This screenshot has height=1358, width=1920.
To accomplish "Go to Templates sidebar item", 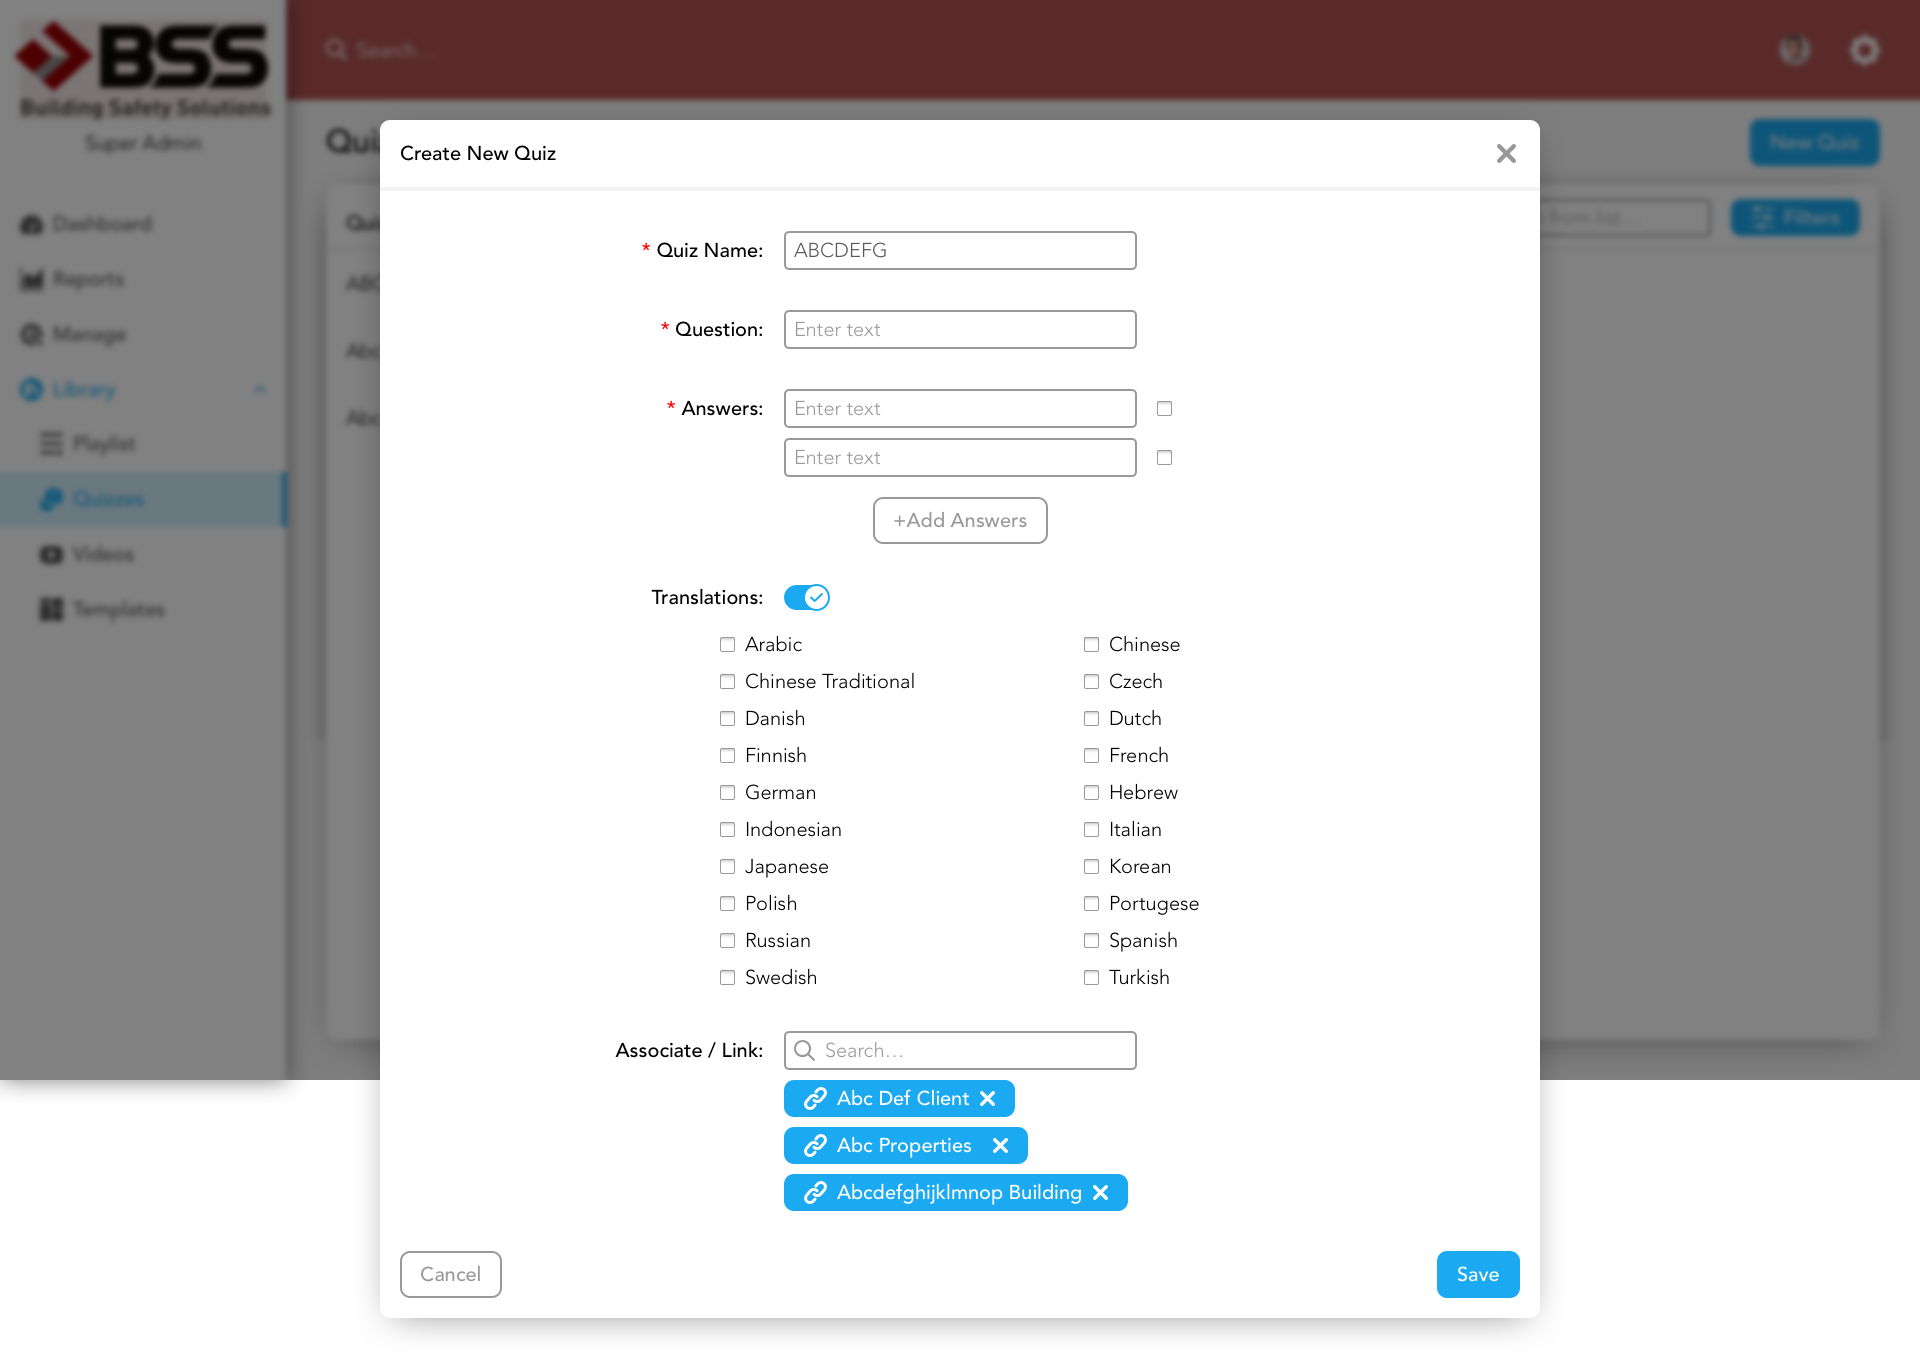I will pyautogui.click(x=117, y=609).
